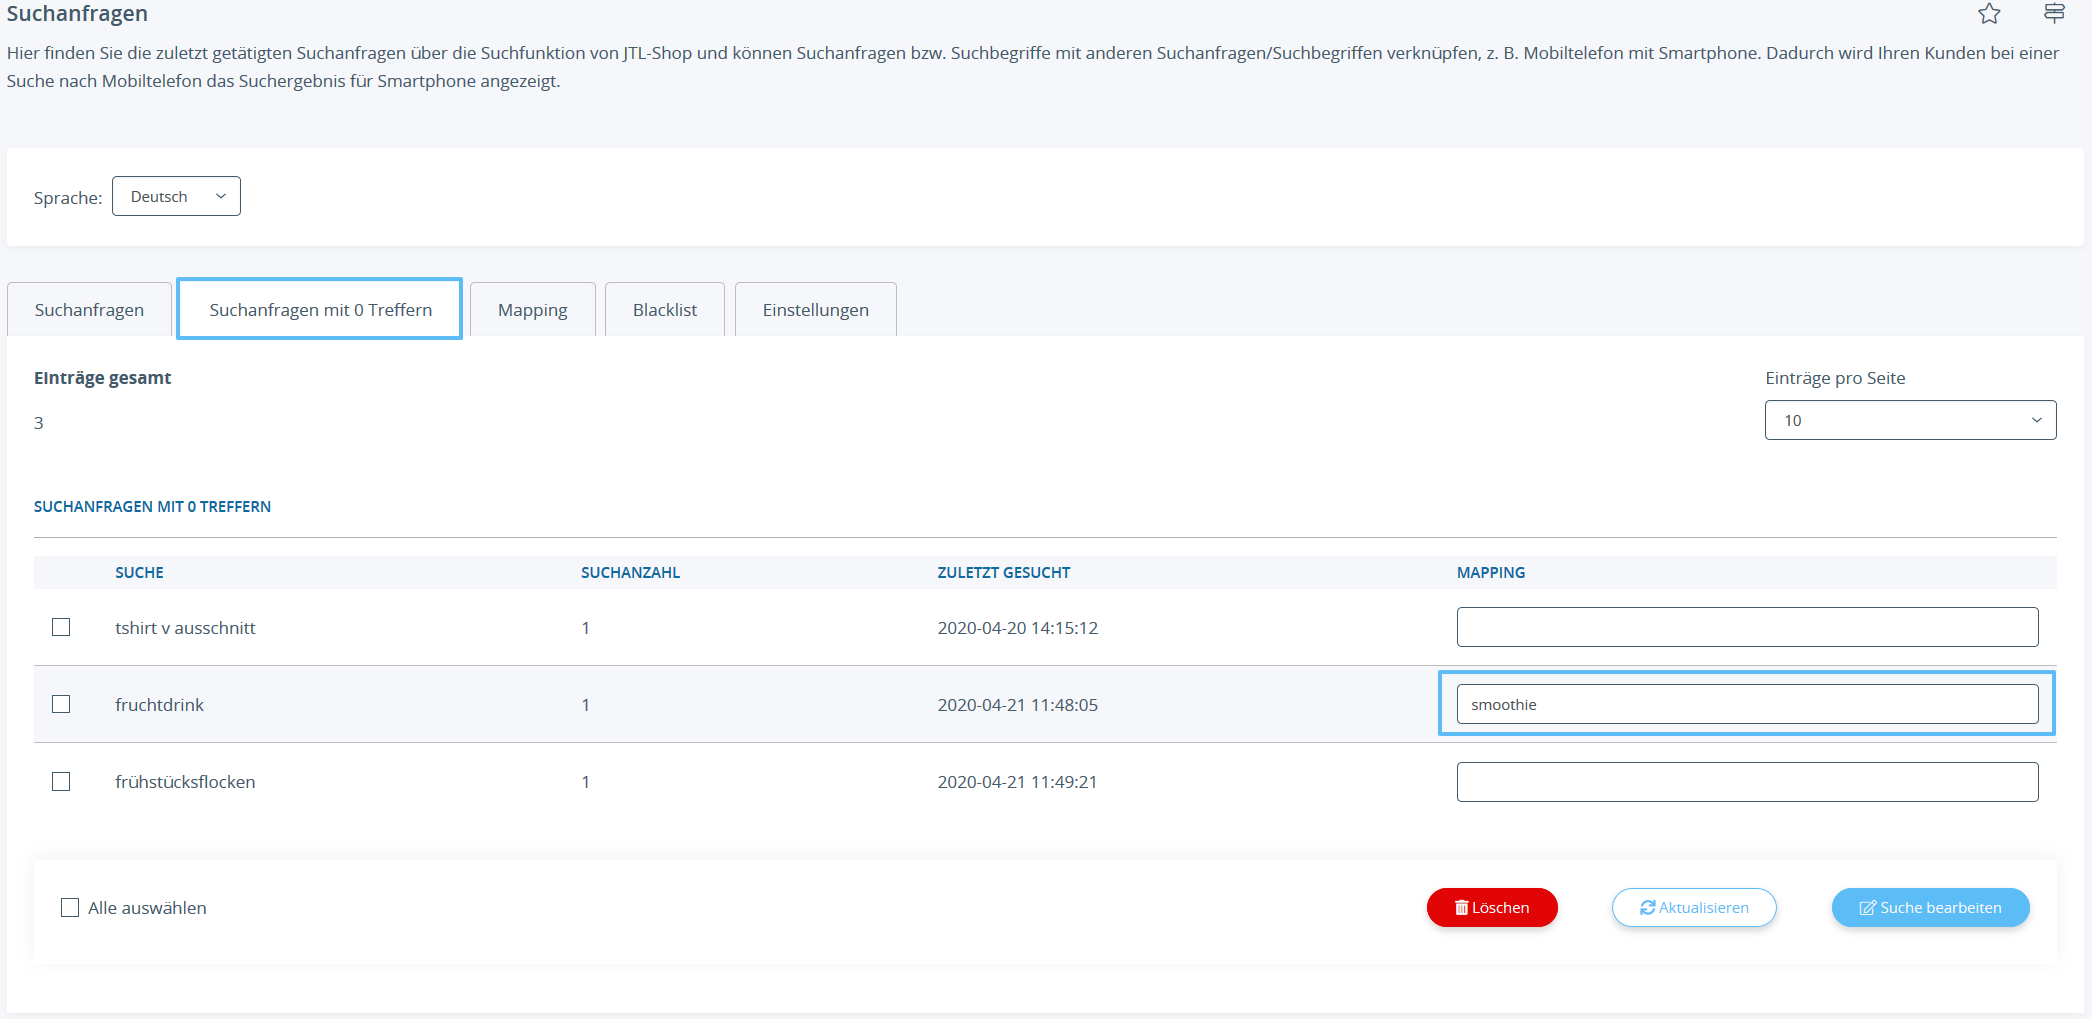This screenshot has width=2092, height=1019.
Task: Check the 'frühstücksflocken' row checkbox
Action: pos(61,781)
